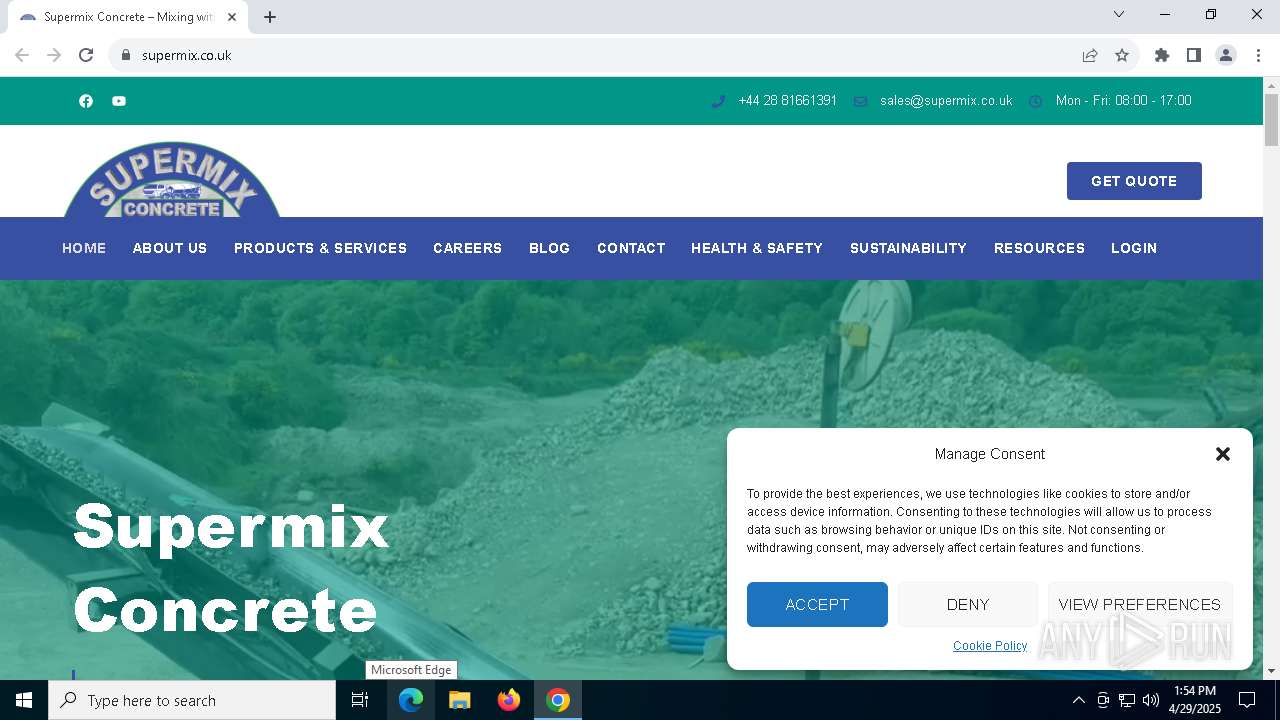The image size is (1280, 720).
Task: Click the Supermix Concrete logo
Action: [x=172, y=180]
